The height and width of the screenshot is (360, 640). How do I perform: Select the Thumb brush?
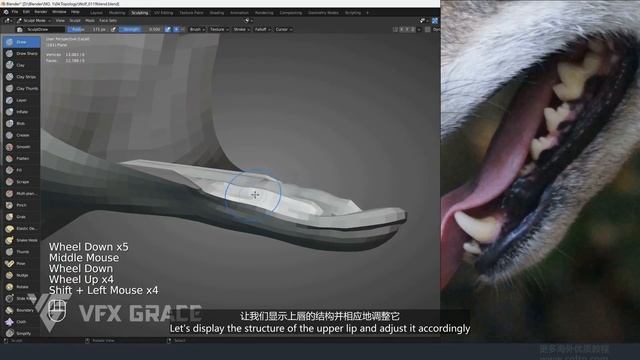point(21,252)
